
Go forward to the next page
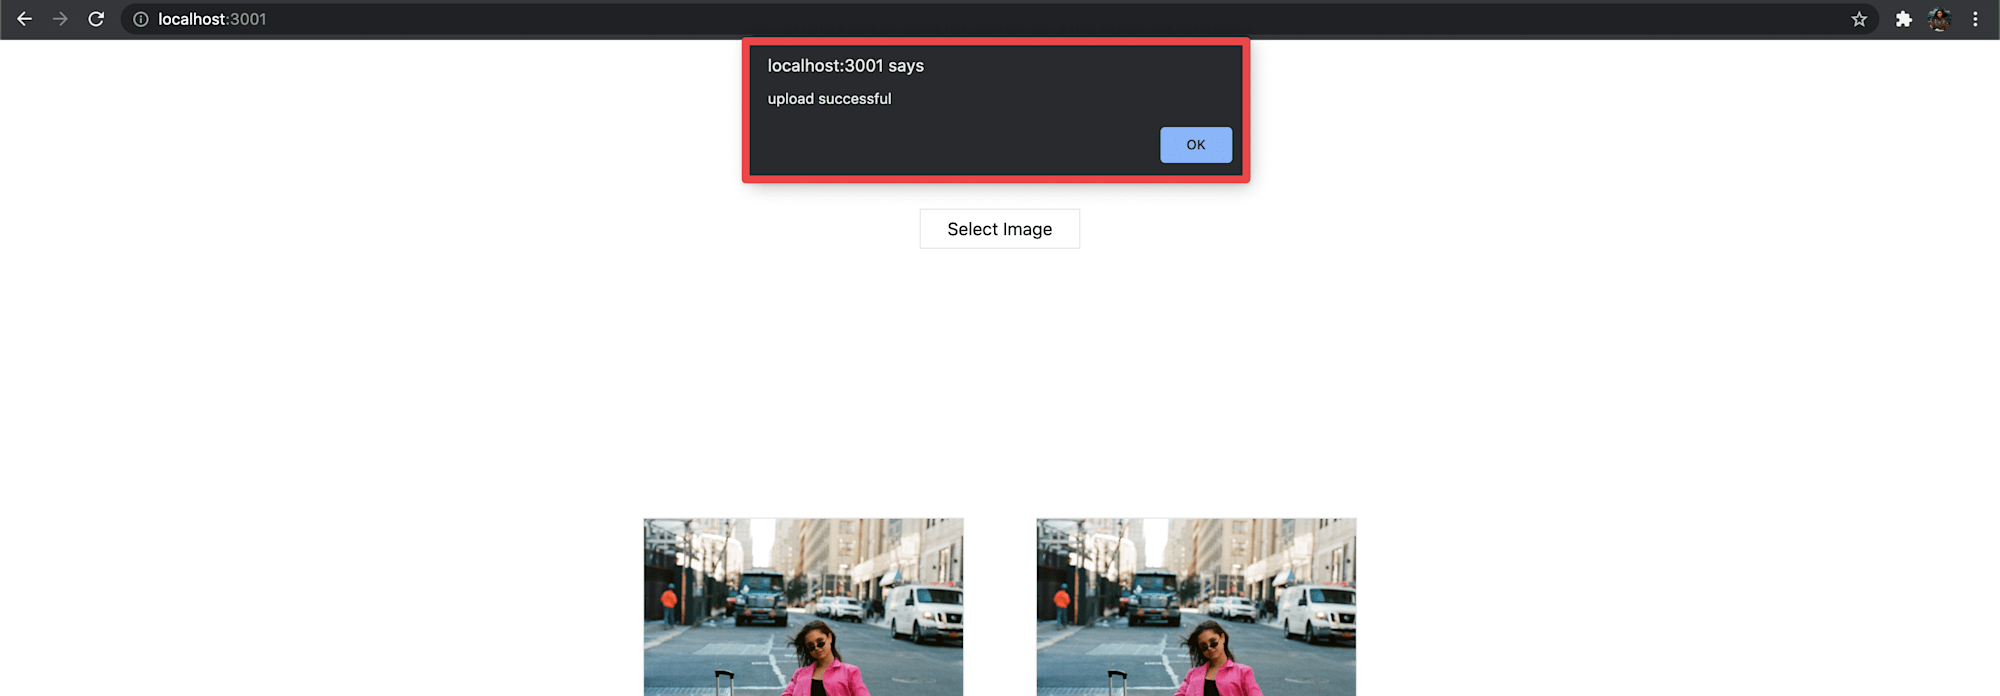pos(60,19)
